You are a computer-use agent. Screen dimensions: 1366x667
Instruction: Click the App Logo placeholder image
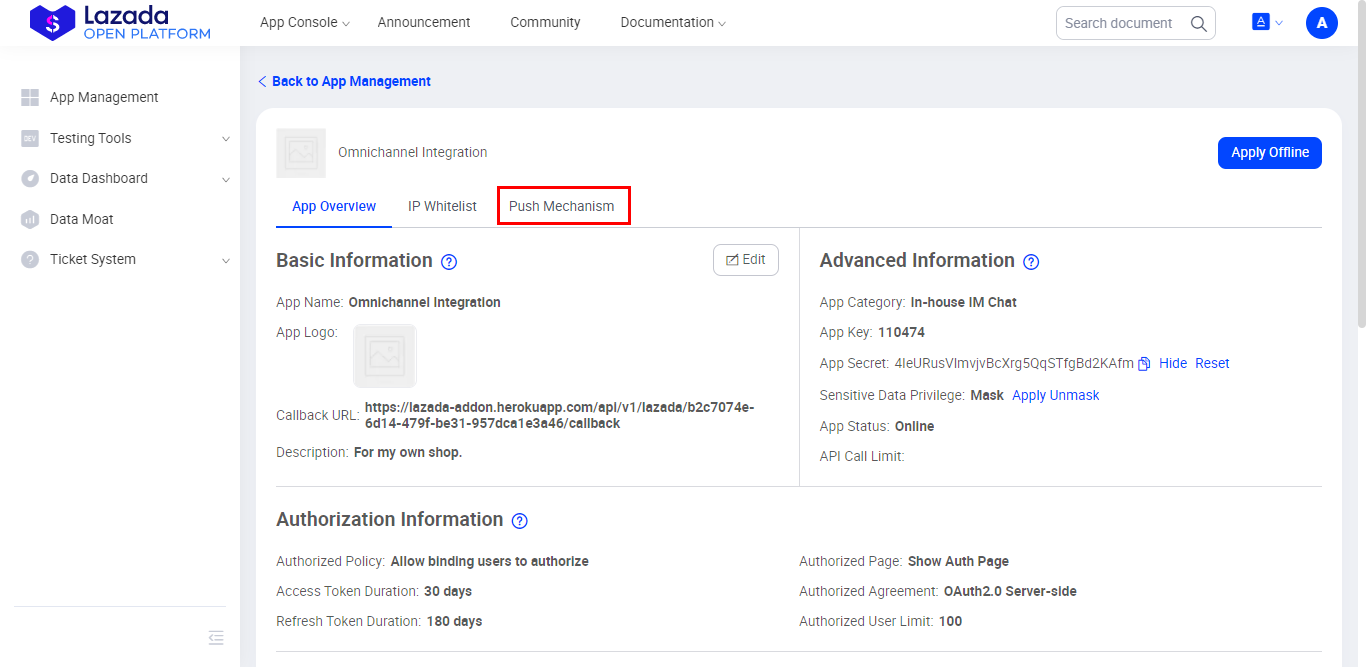[x=385, y=356]
